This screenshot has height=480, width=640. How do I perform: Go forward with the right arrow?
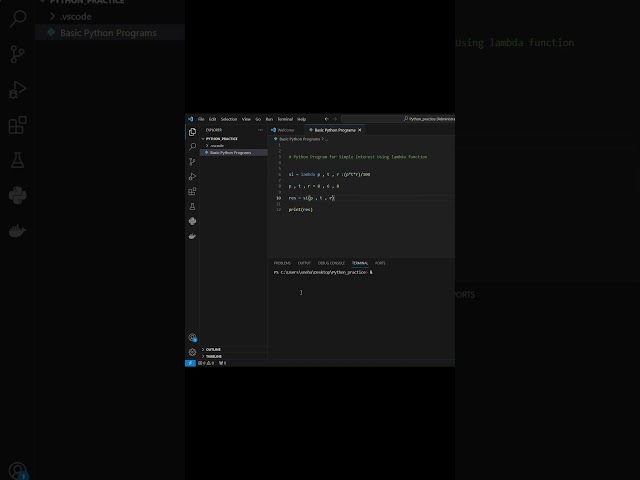point(335,119)
